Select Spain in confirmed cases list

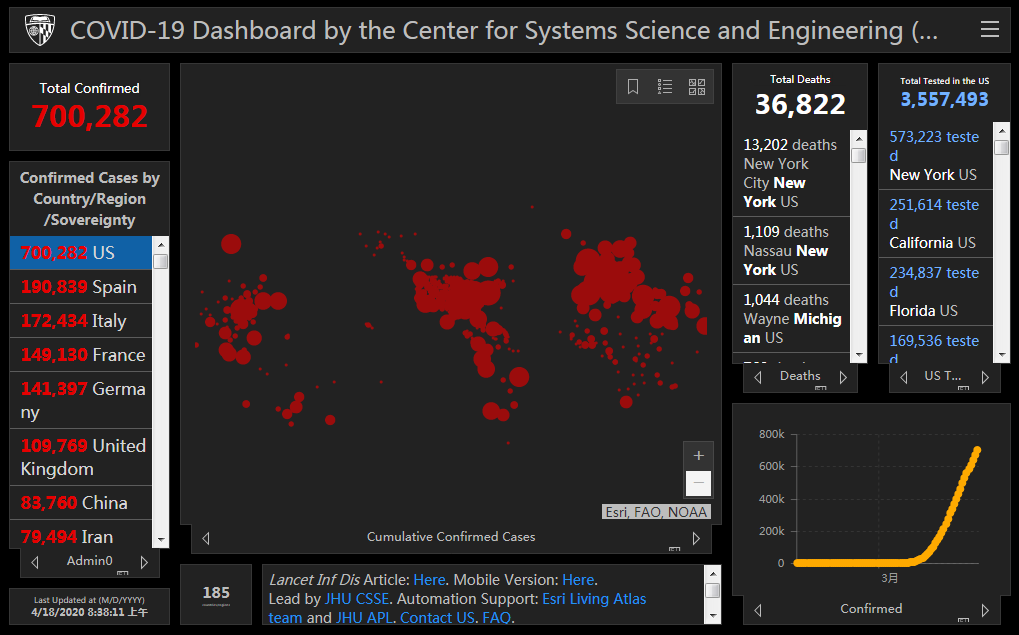point(80,287)
